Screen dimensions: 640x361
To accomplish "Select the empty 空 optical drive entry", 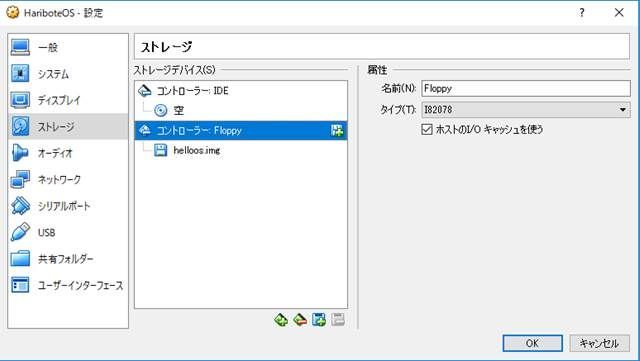I will tap(241, 110).
